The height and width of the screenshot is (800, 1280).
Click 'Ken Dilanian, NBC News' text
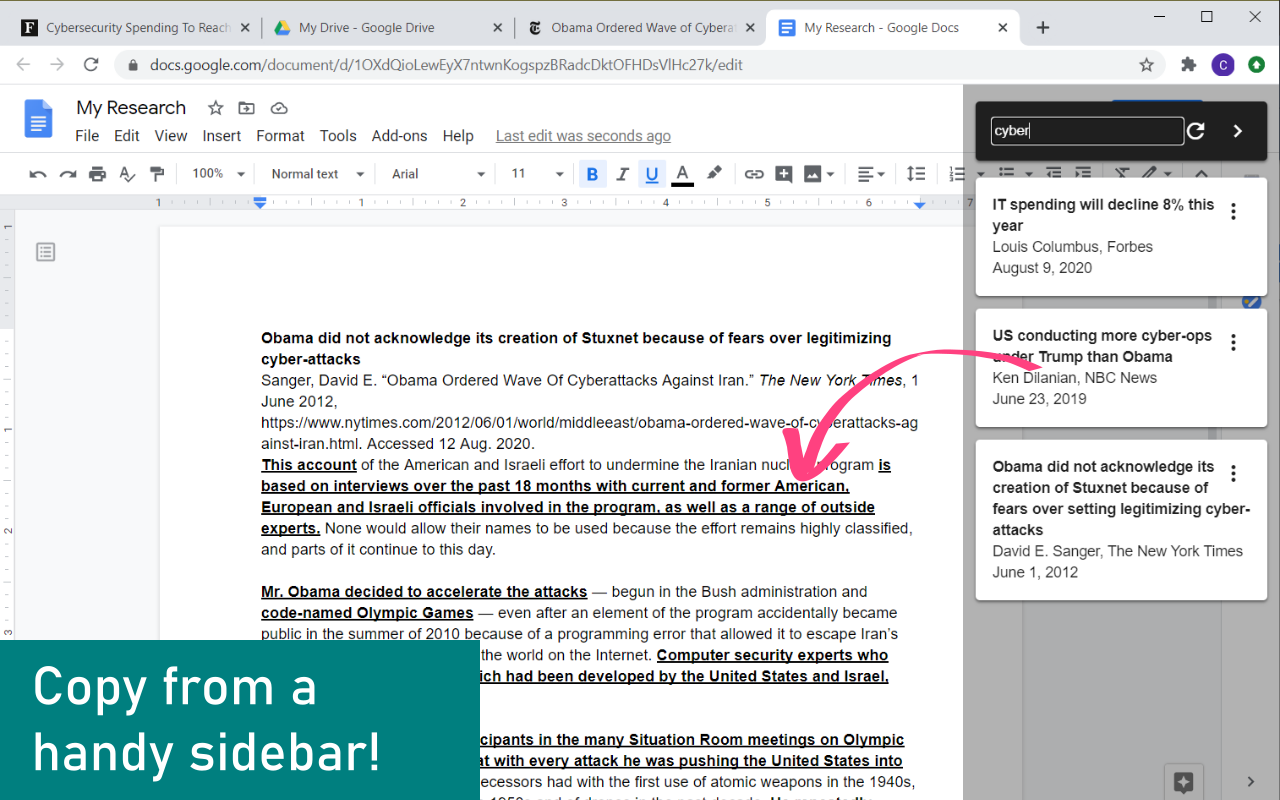point(1074,378)
